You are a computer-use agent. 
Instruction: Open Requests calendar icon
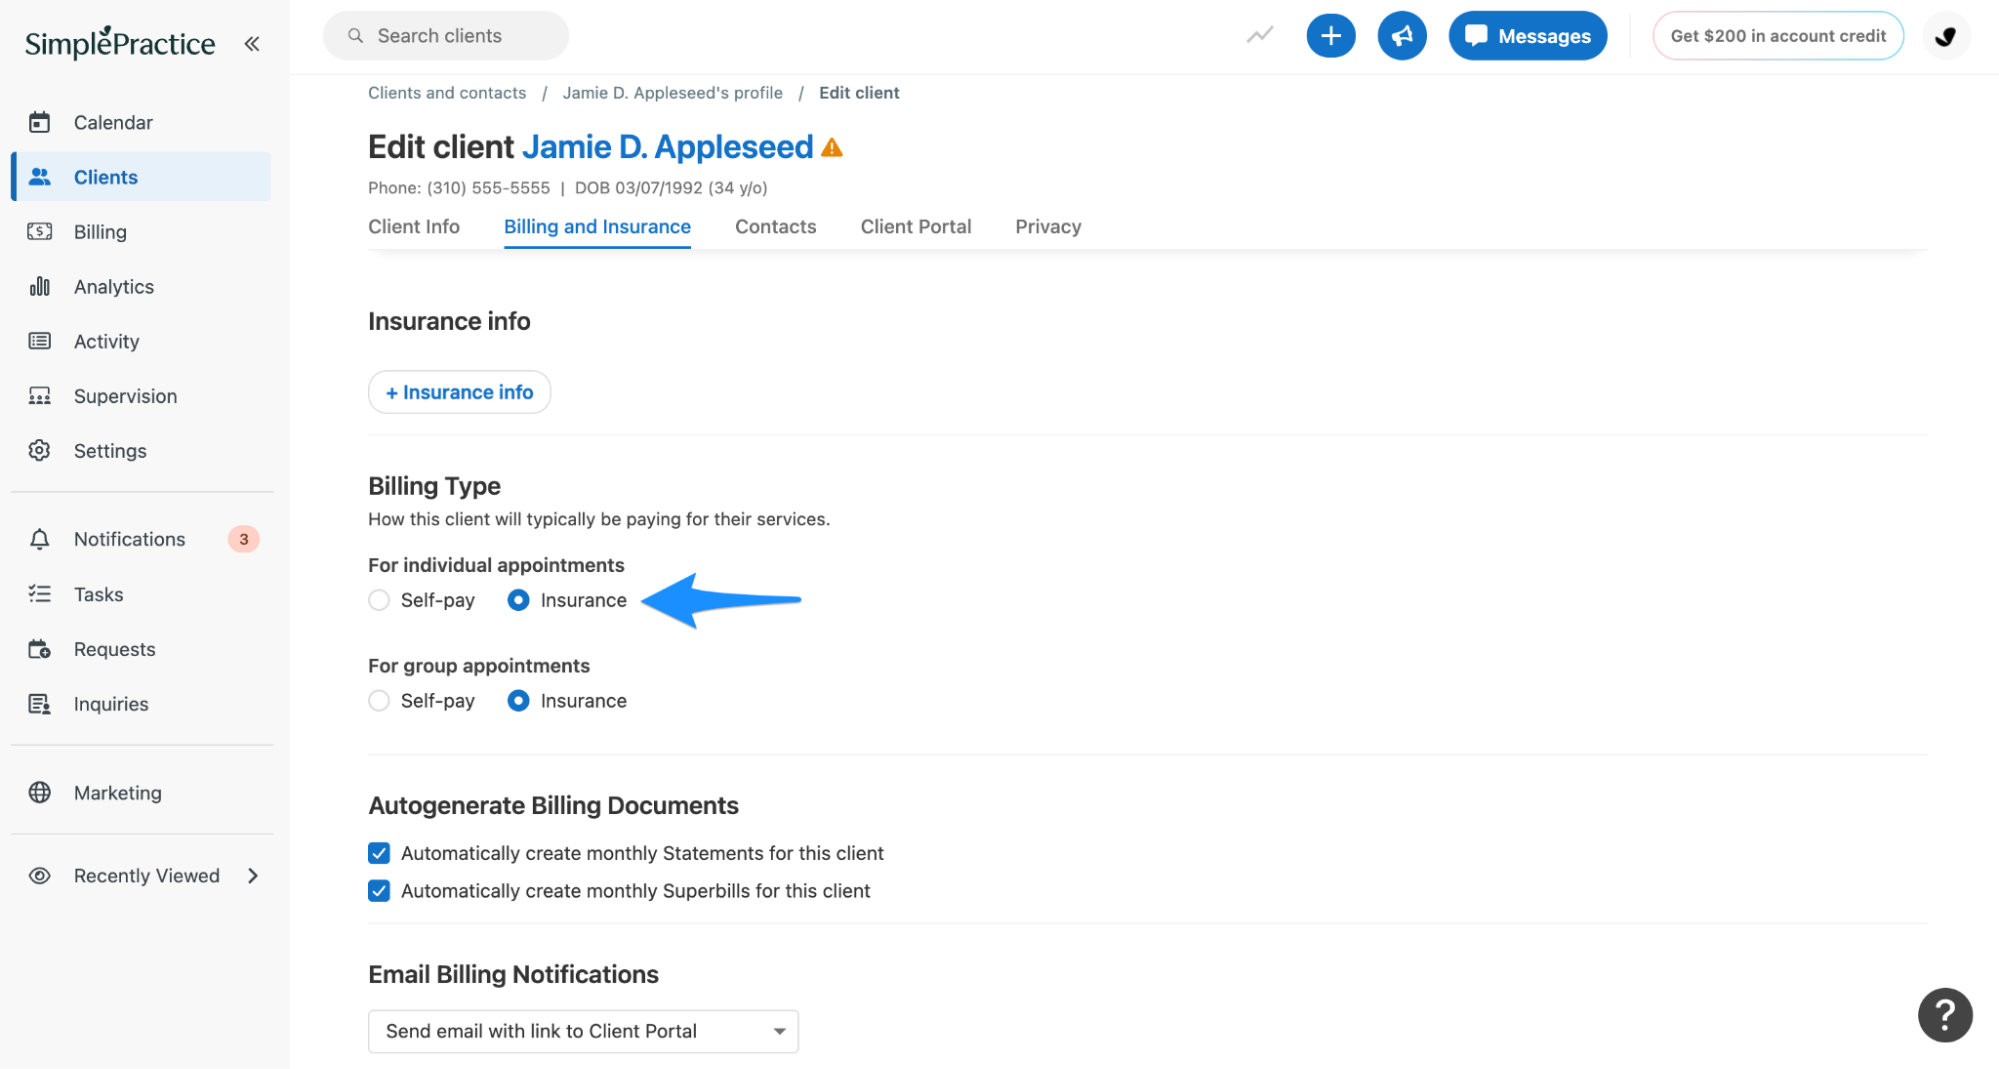(40, 649)
